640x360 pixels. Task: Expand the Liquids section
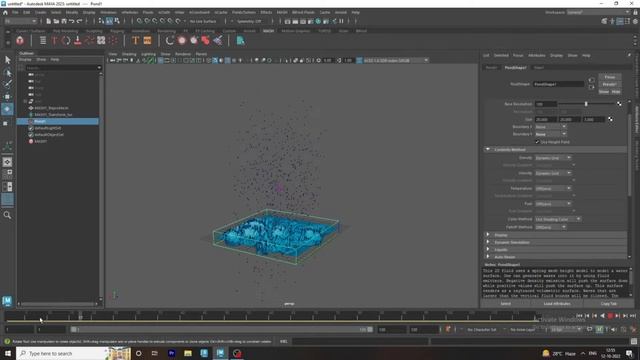coord(488,249)
